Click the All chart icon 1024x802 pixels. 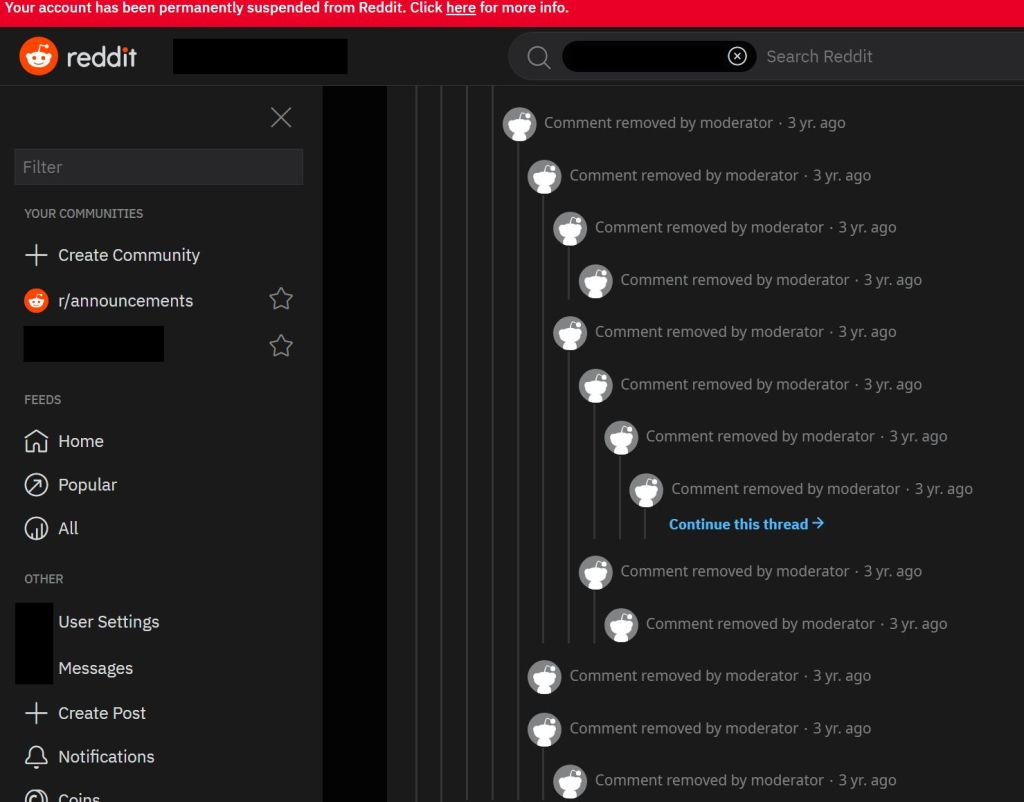tap(36, 528)
